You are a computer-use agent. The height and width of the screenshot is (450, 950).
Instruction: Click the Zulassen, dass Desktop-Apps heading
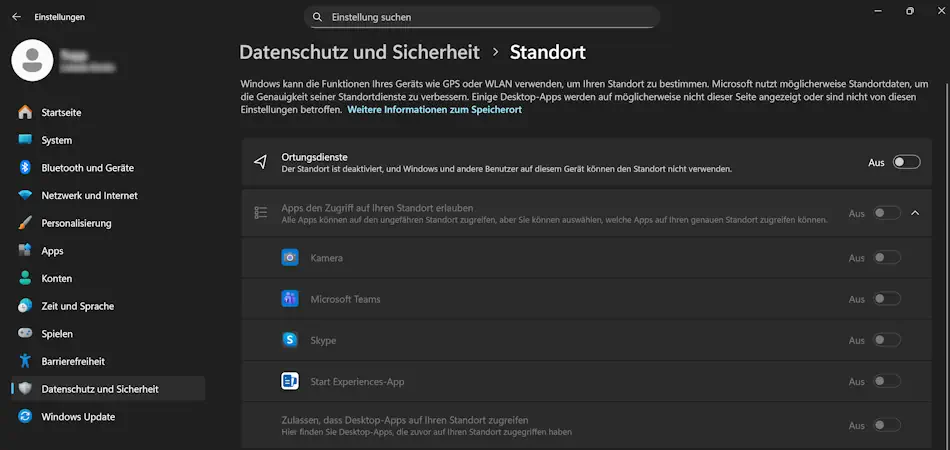tap(405, 420)
